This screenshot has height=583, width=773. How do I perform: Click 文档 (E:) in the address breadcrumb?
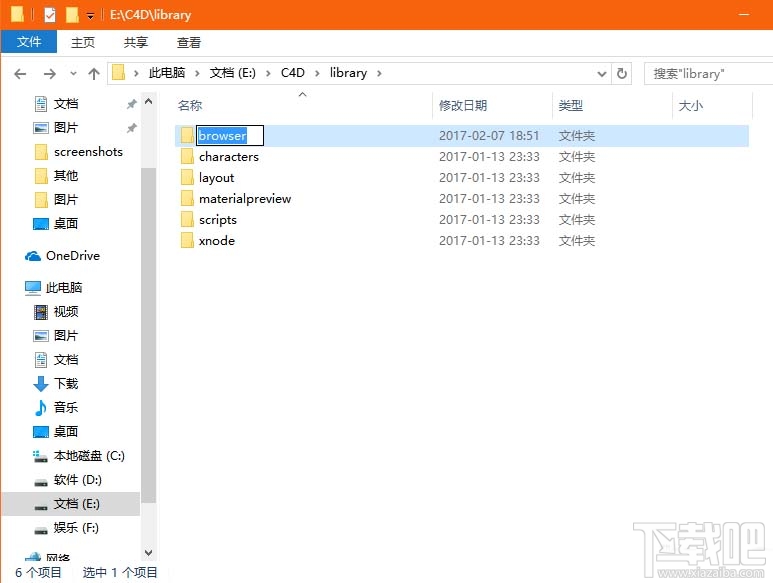(x=232, y=73)
